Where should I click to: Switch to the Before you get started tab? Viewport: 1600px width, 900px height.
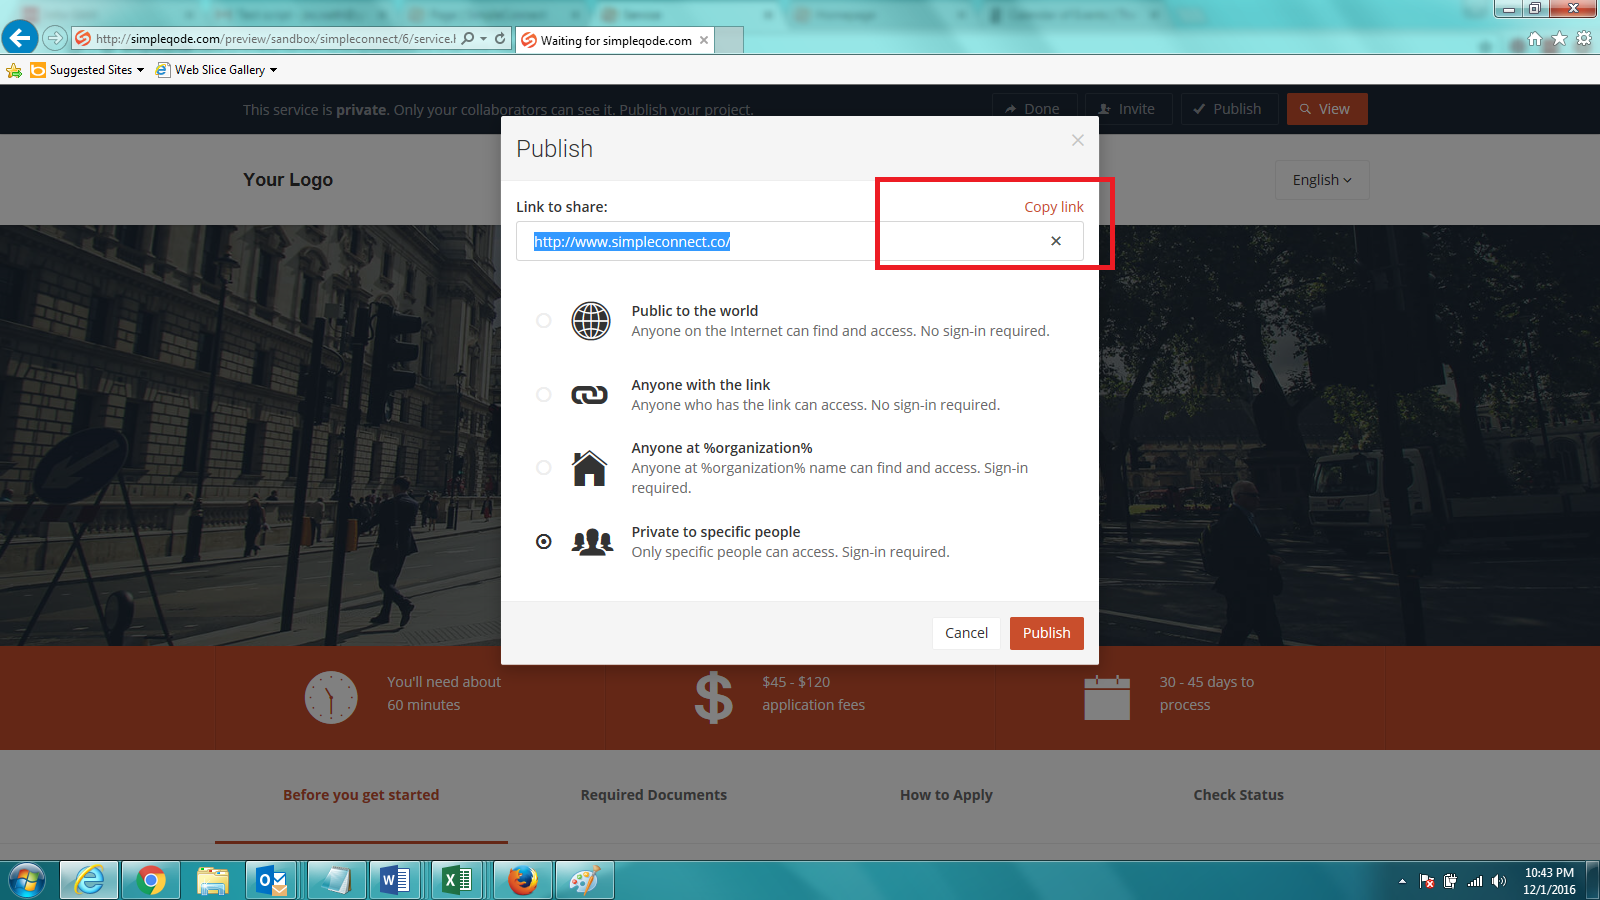click(x=361, y=795)
